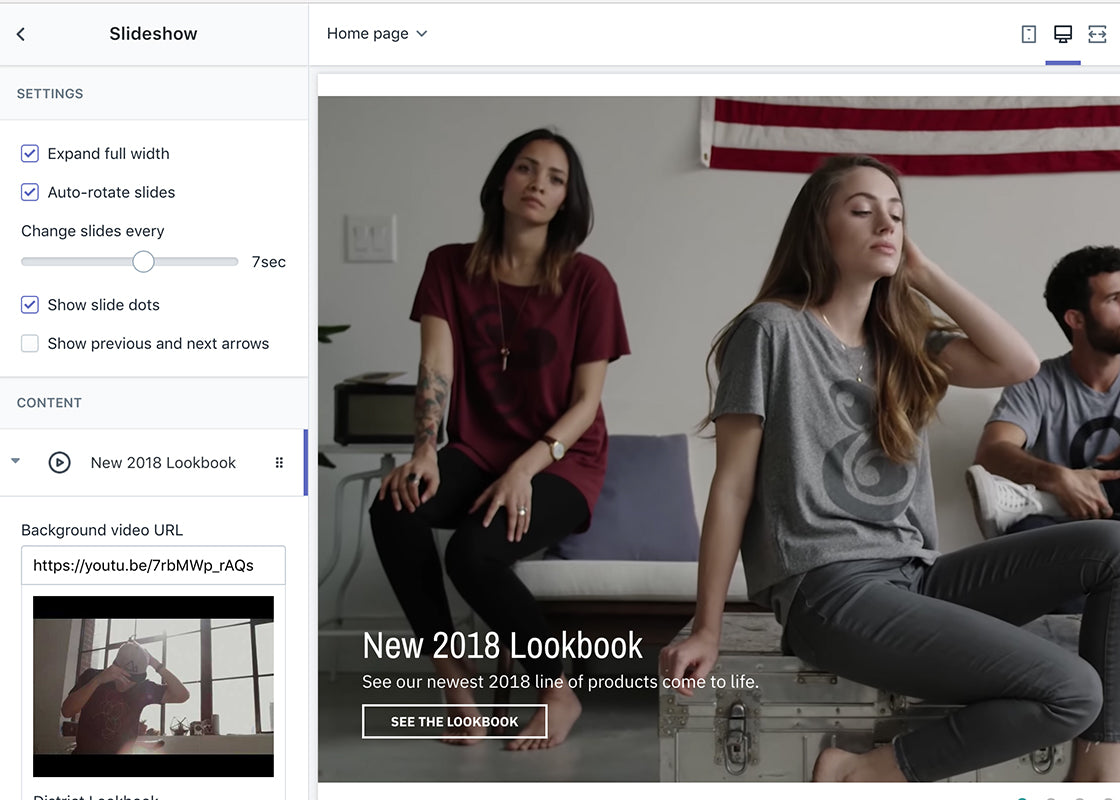1120x800 pixels.
Task: Click the Slideshow panel title
Action: tap(153, 34)
